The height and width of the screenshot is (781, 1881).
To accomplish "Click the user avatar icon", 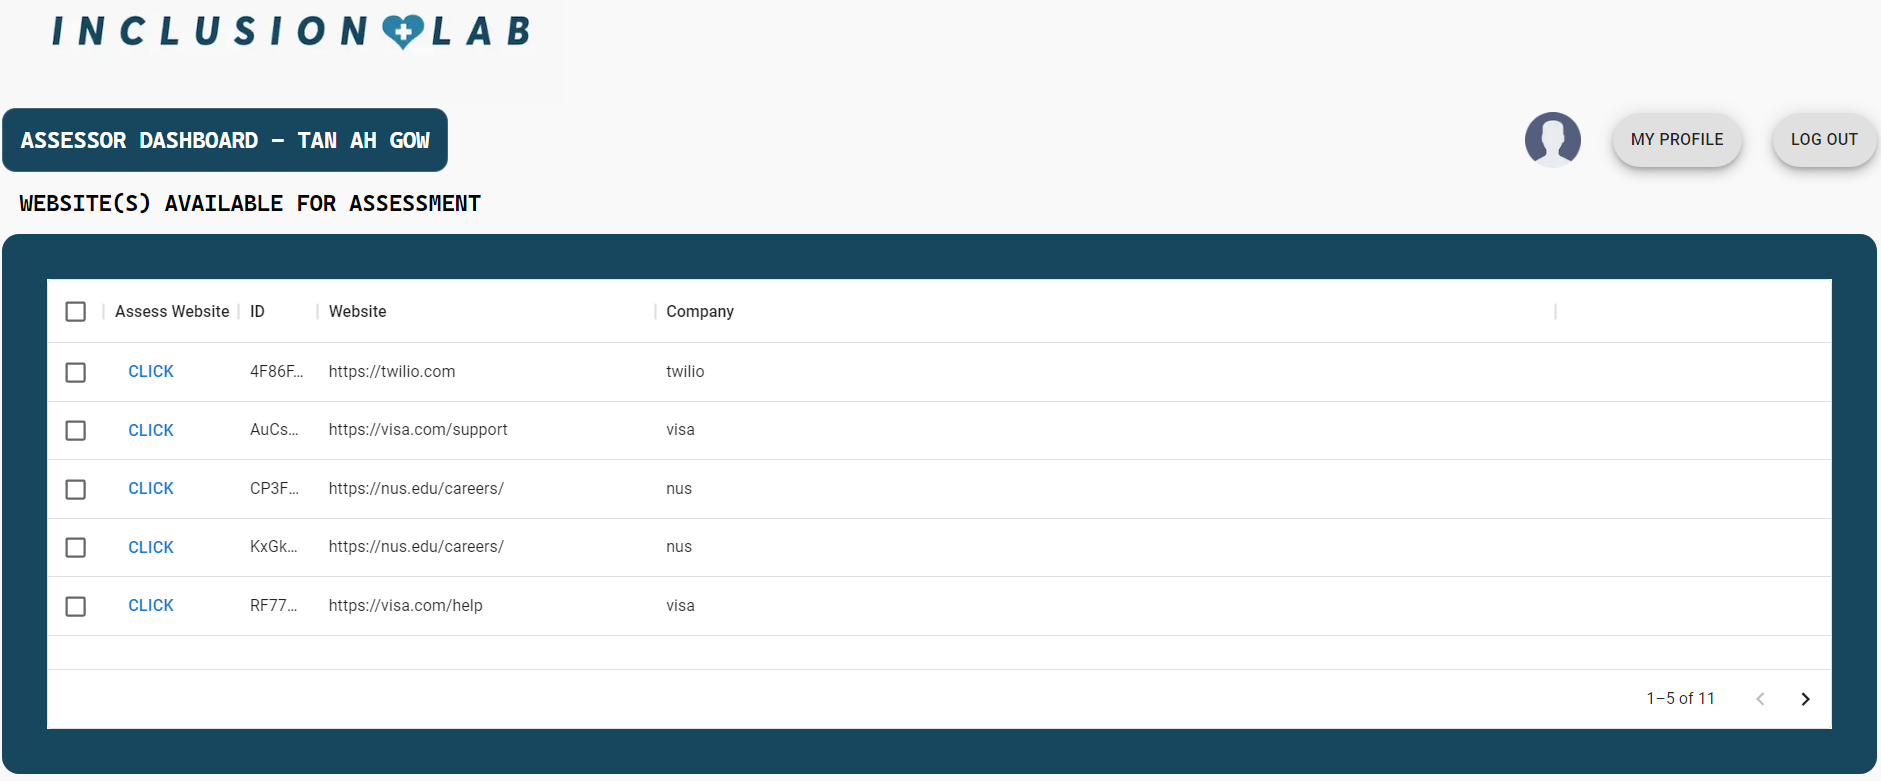I will (x=1552, y=139).
